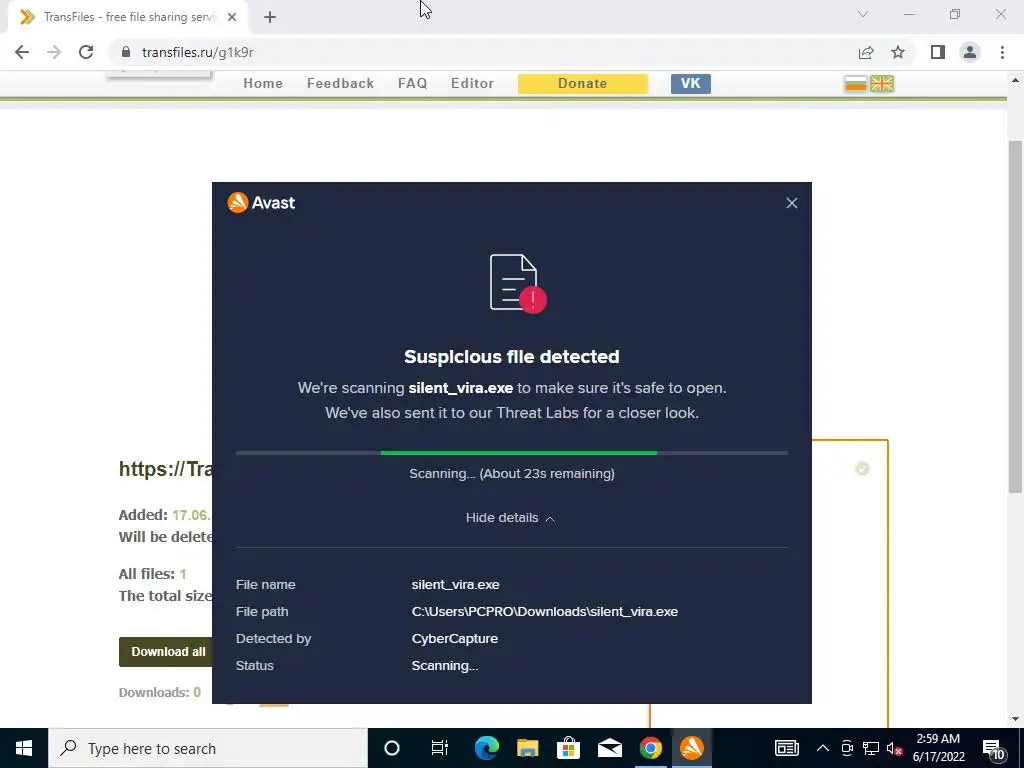Screen dimensions: 1024x768
Task: Open Microsoft Store from taskbar
Action: tap(569, 748)
